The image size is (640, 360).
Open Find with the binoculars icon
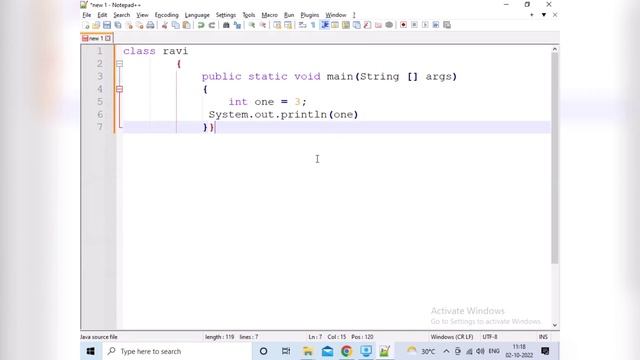pos(226,25)
